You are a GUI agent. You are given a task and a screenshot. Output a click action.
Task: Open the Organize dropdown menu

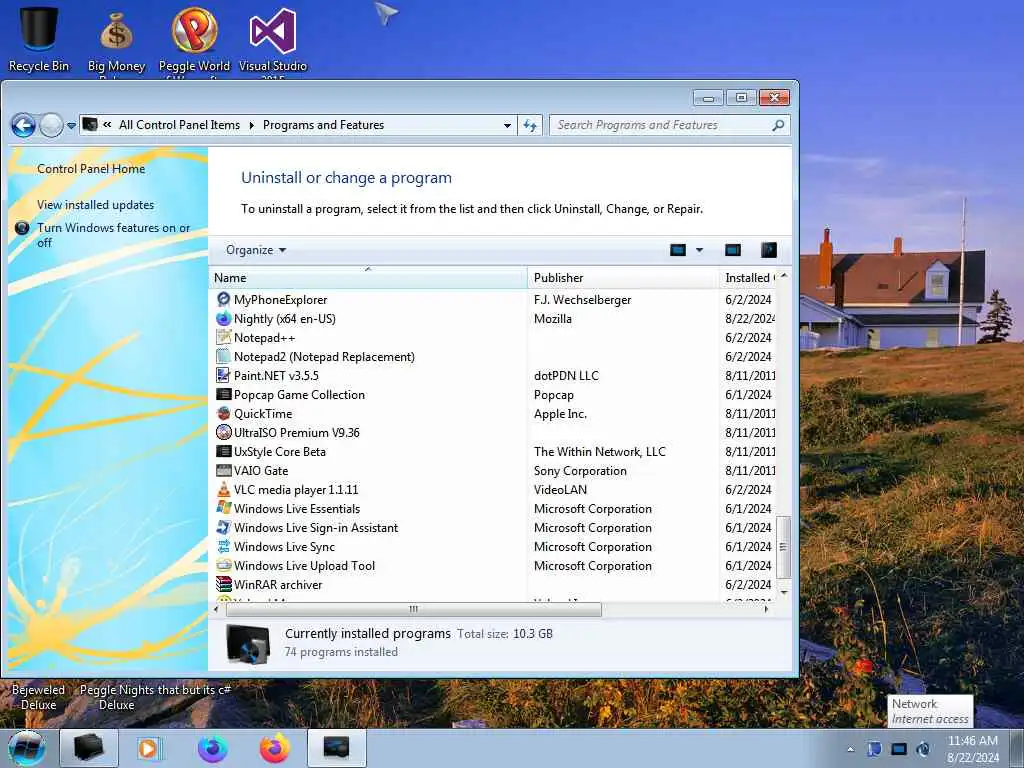tap(255, 249)
